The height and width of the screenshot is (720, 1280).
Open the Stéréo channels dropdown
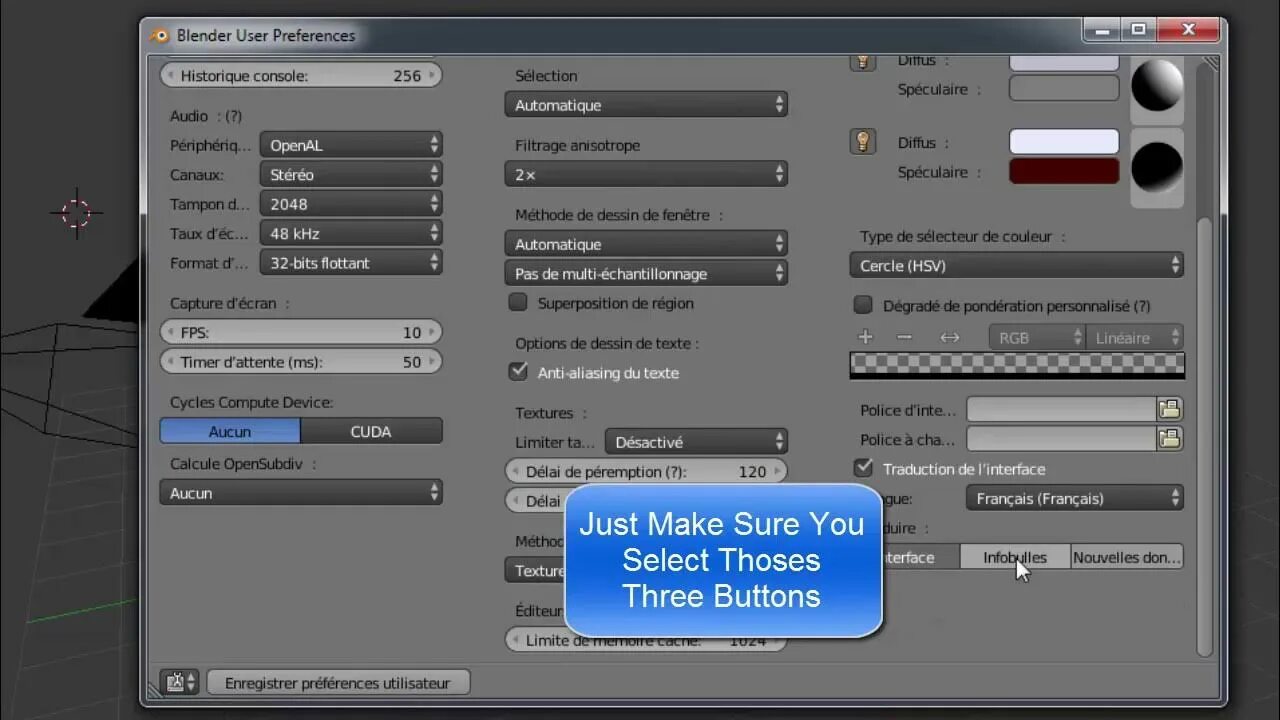351,174
